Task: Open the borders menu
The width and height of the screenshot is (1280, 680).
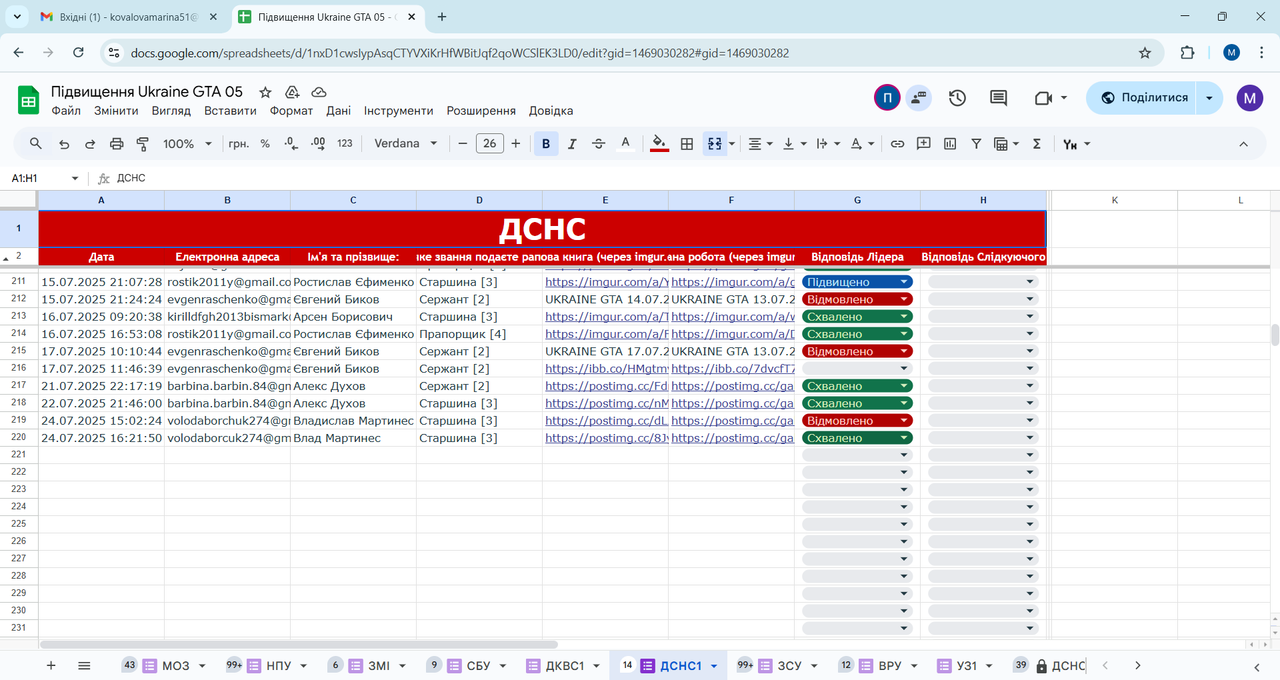Action: (x=687, y=144)
